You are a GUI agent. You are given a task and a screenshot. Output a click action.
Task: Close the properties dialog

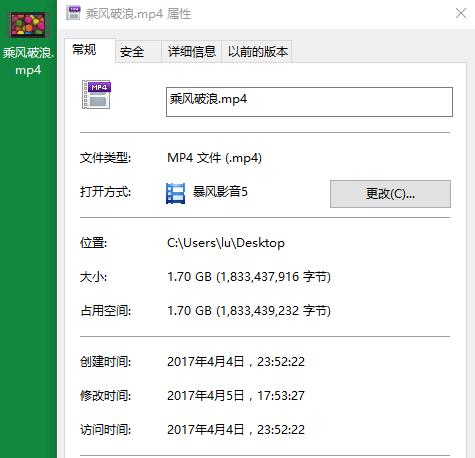coord(461,13)
